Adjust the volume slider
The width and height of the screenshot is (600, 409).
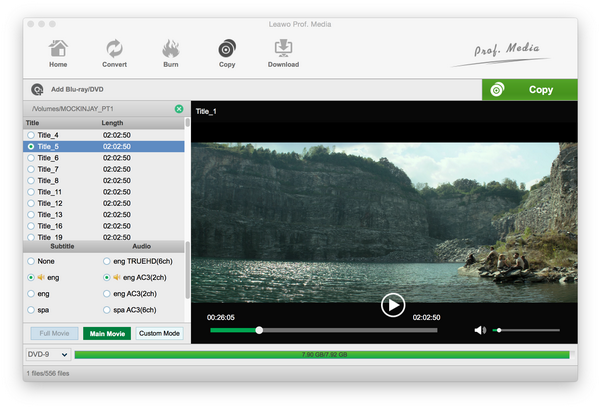pos(526,330)
